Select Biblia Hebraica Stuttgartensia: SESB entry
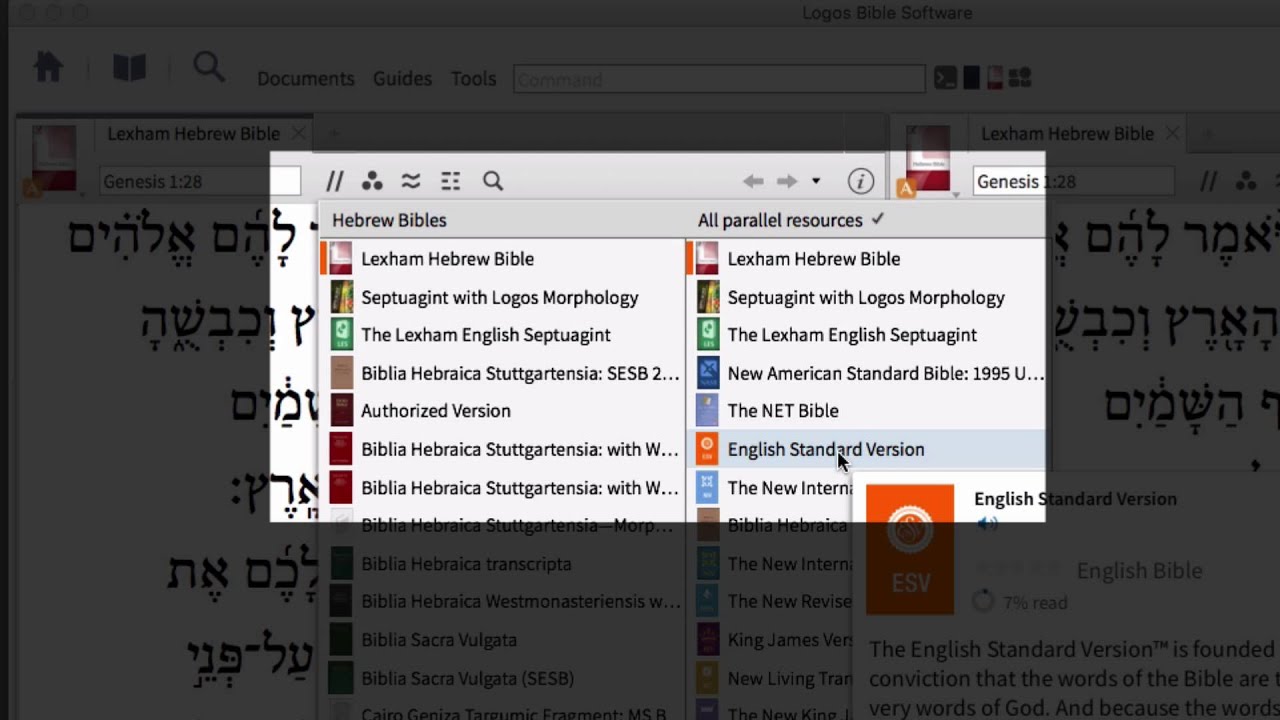This screenshot has width=1280, height=720. coord(502,373)
